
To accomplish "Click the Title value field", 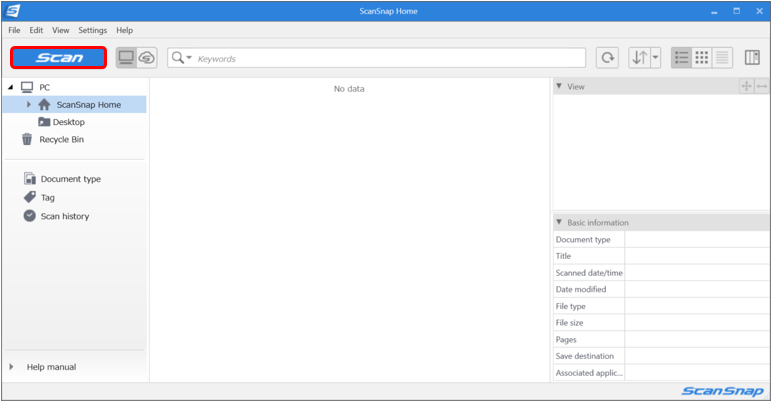I will [x=697, y=256].
